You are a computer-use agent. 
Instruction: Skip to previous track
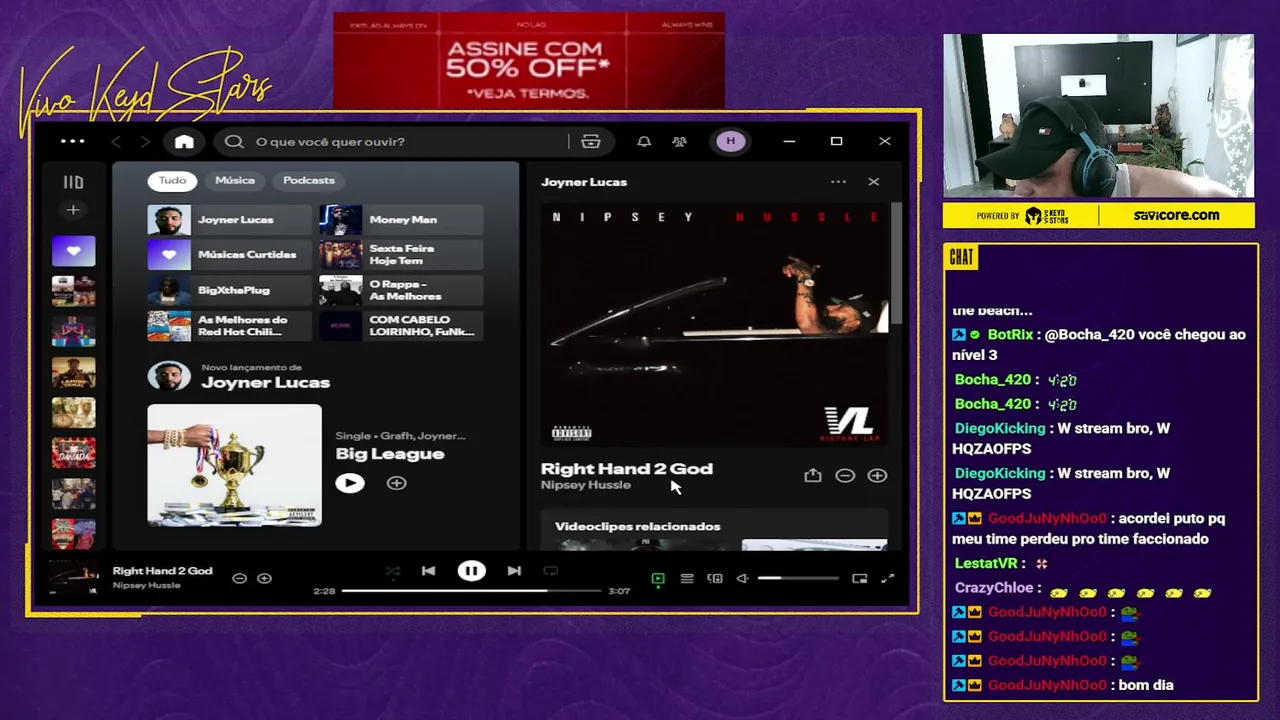point(428,571)
